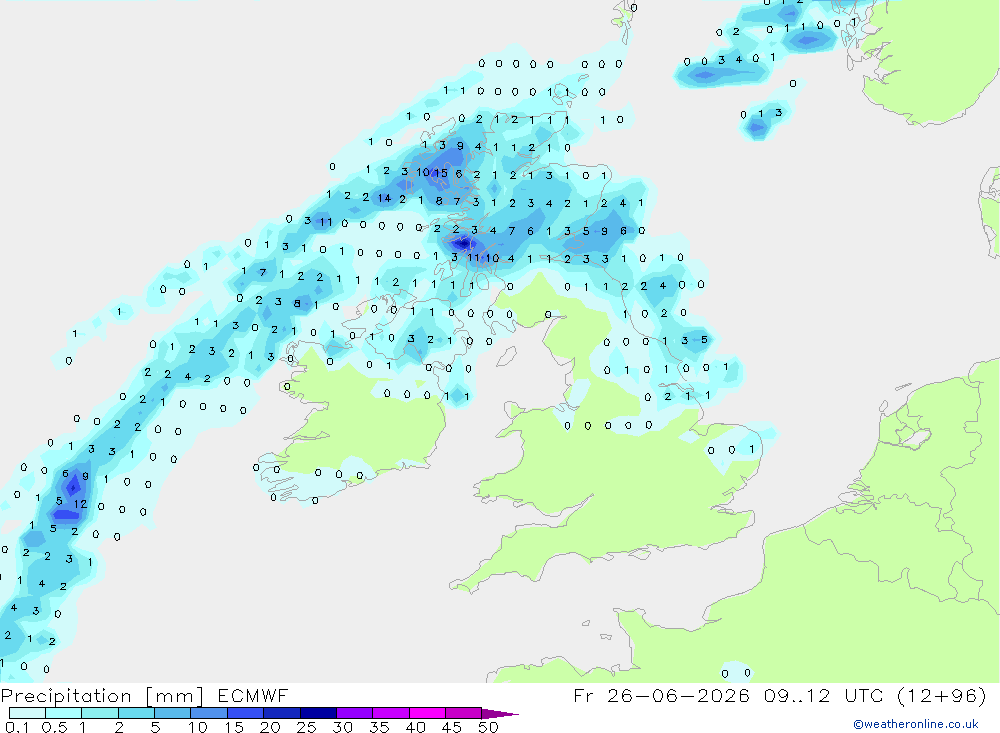Click the "0.1" label under the legend
This screenshot has width=1000, height=733.
(17, 727)
